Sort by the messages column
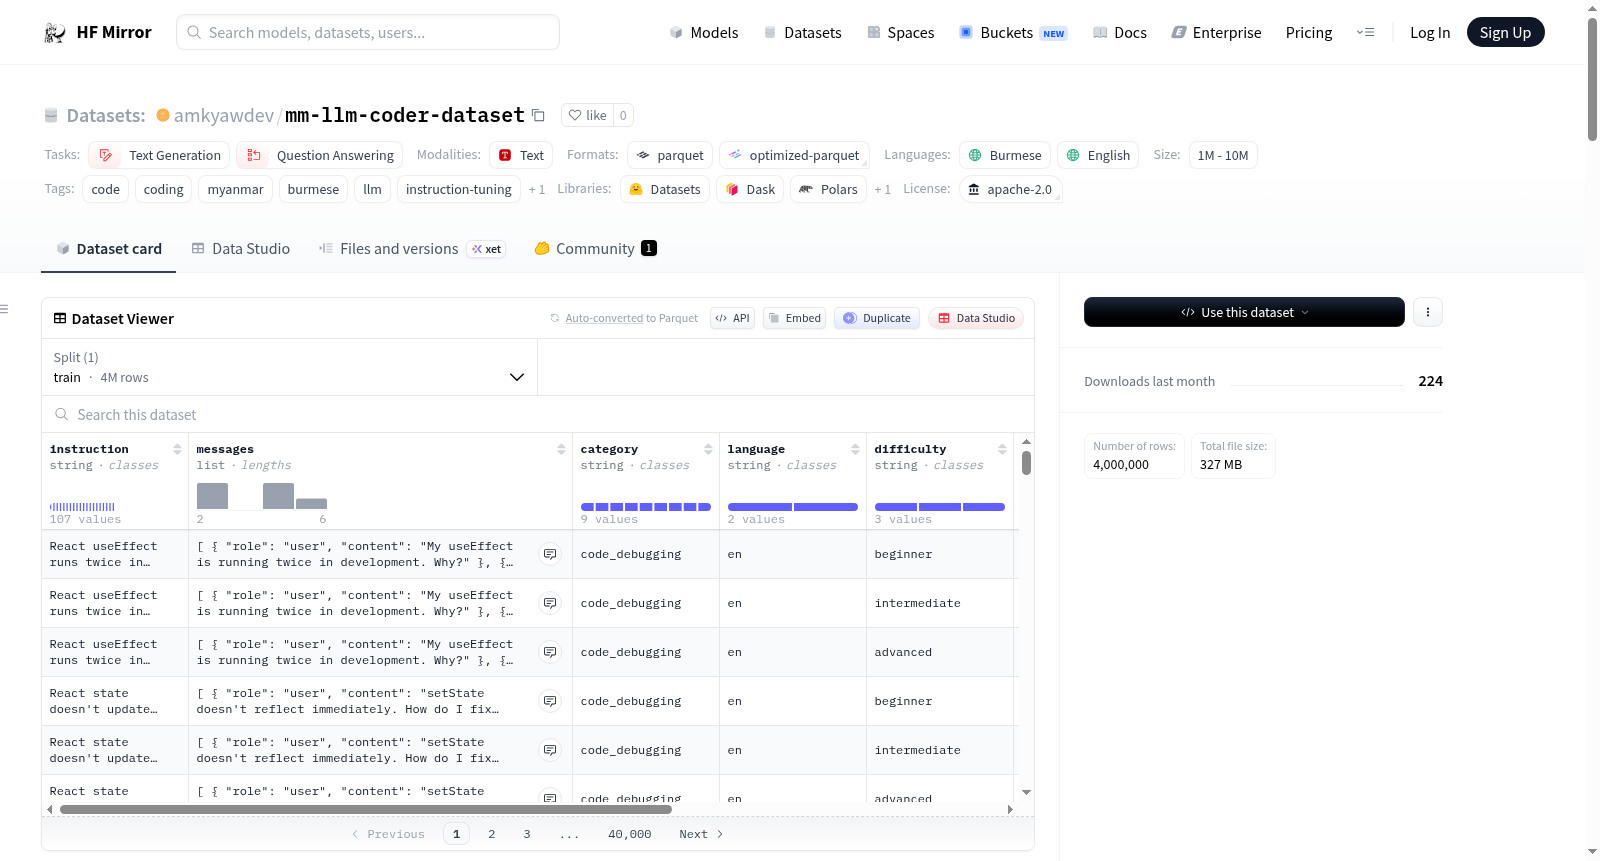This screenshot has width=1600, height=861. point(561,449)
